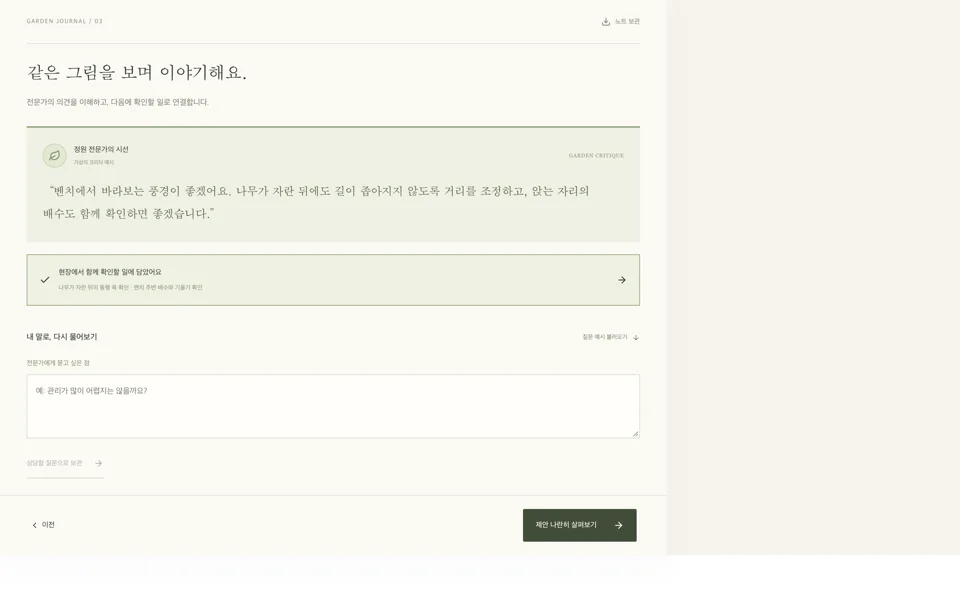Go back with the 이전 button

click(43, 525)
